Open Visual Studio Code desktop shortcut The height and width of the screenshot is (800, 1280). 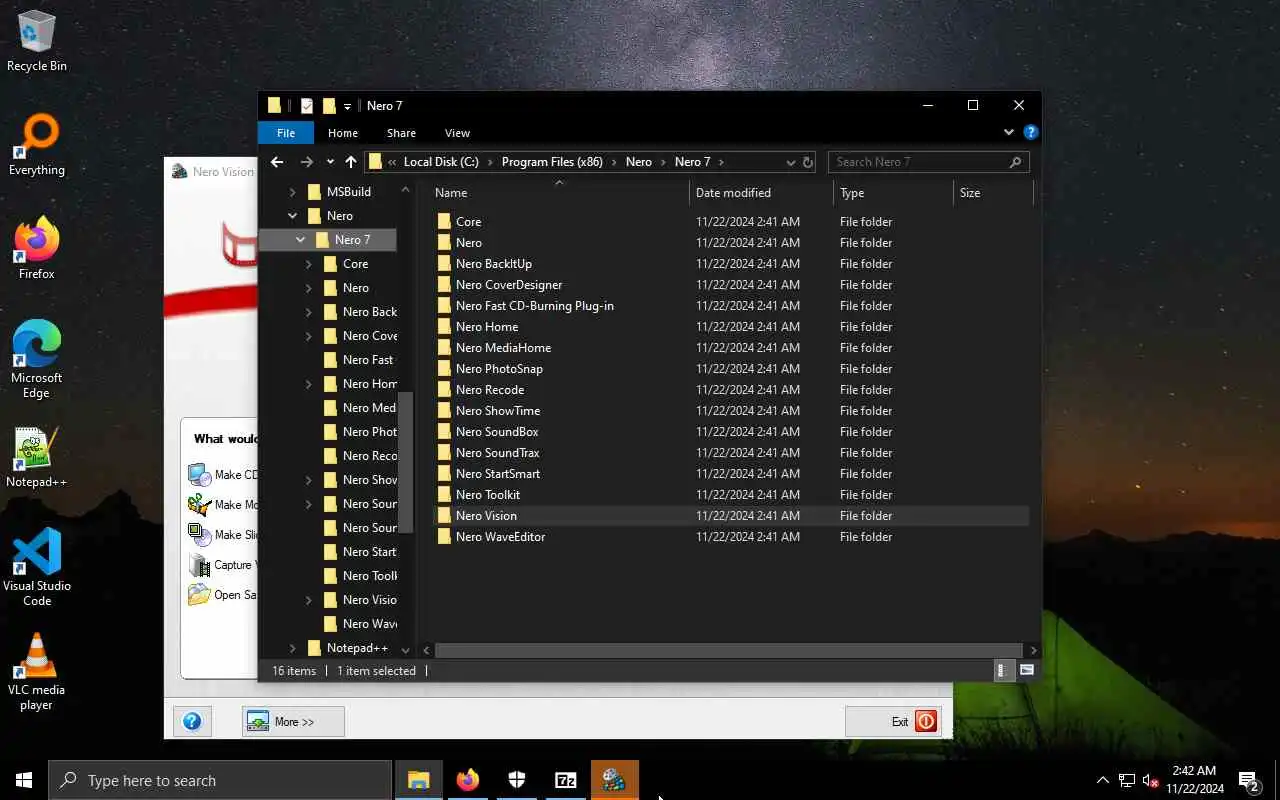[x=37, y=568]
